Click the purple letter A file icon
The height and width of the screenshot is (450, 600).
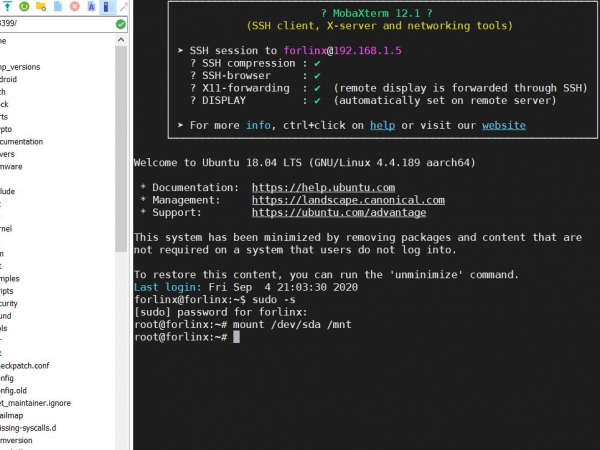90,7
